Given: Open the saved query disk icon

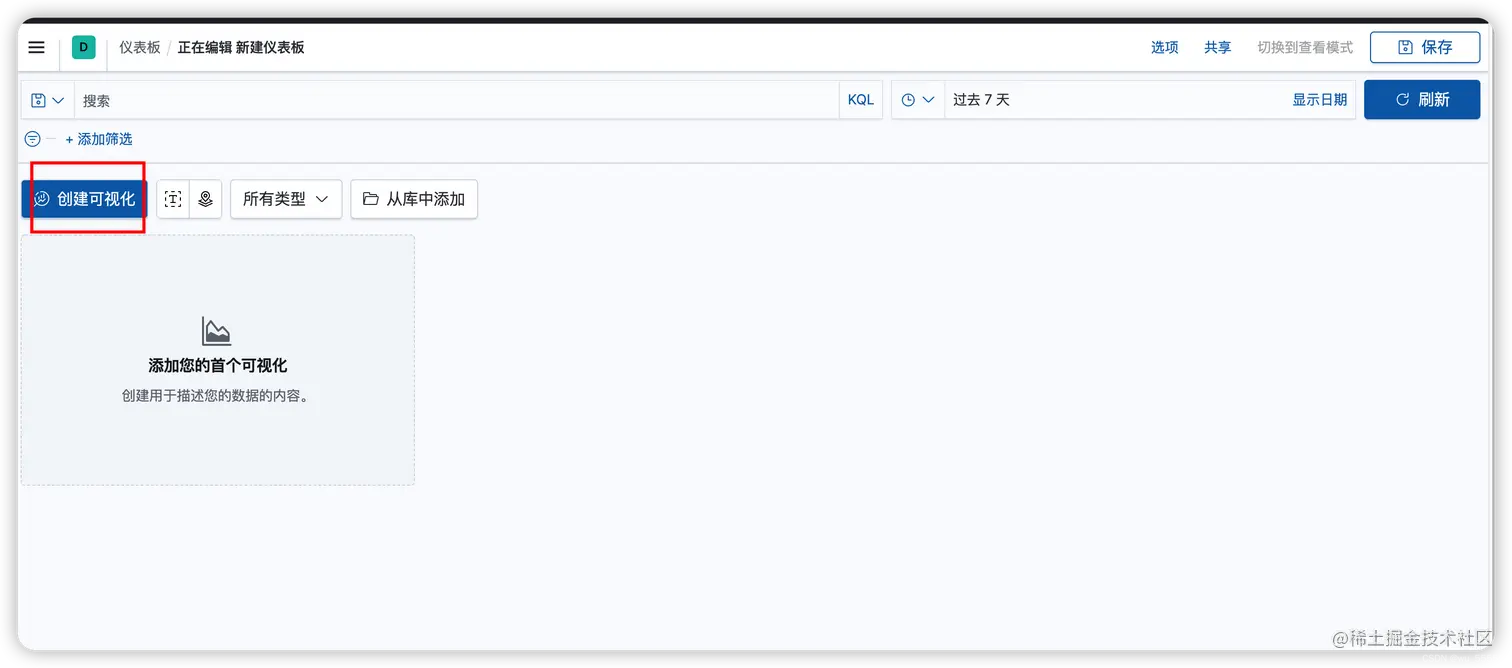Looking at the screenshot, I should pos(37,99).
